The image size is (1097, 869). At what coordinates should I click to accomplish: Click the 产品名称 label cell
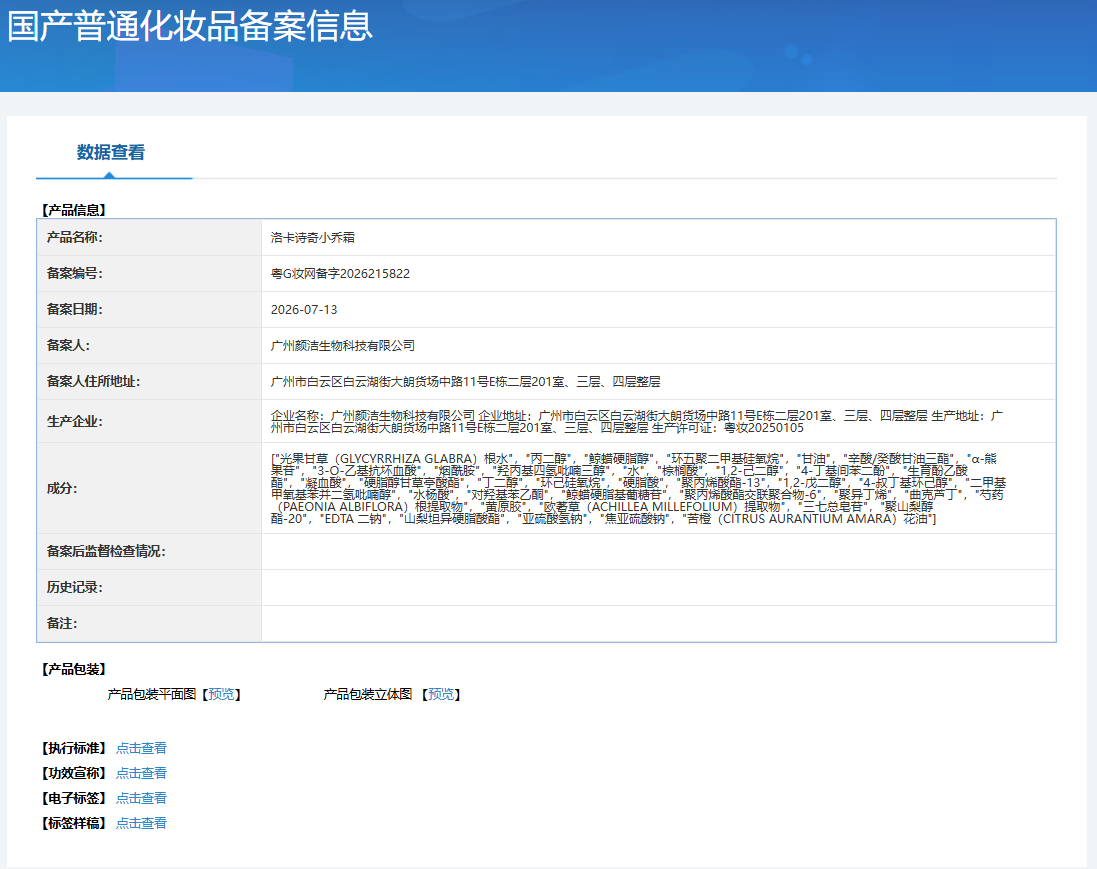[149, 237]
